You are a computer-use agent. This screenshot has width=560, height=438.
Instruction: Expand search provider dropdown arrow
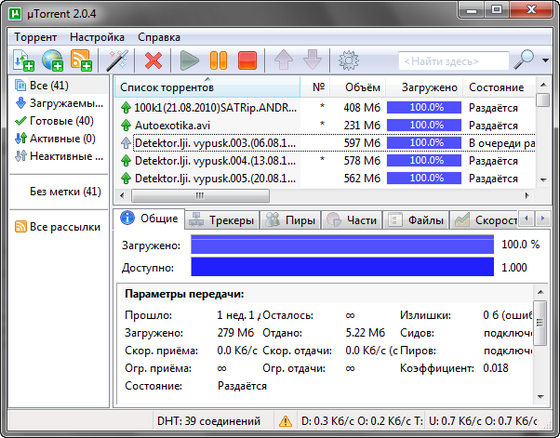coord(545,60)
